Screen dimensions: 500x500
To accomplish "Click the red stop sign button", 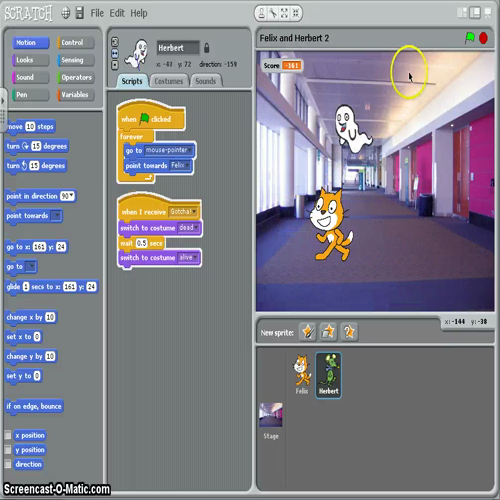I will pyautogui.click(x=483, y=38).
